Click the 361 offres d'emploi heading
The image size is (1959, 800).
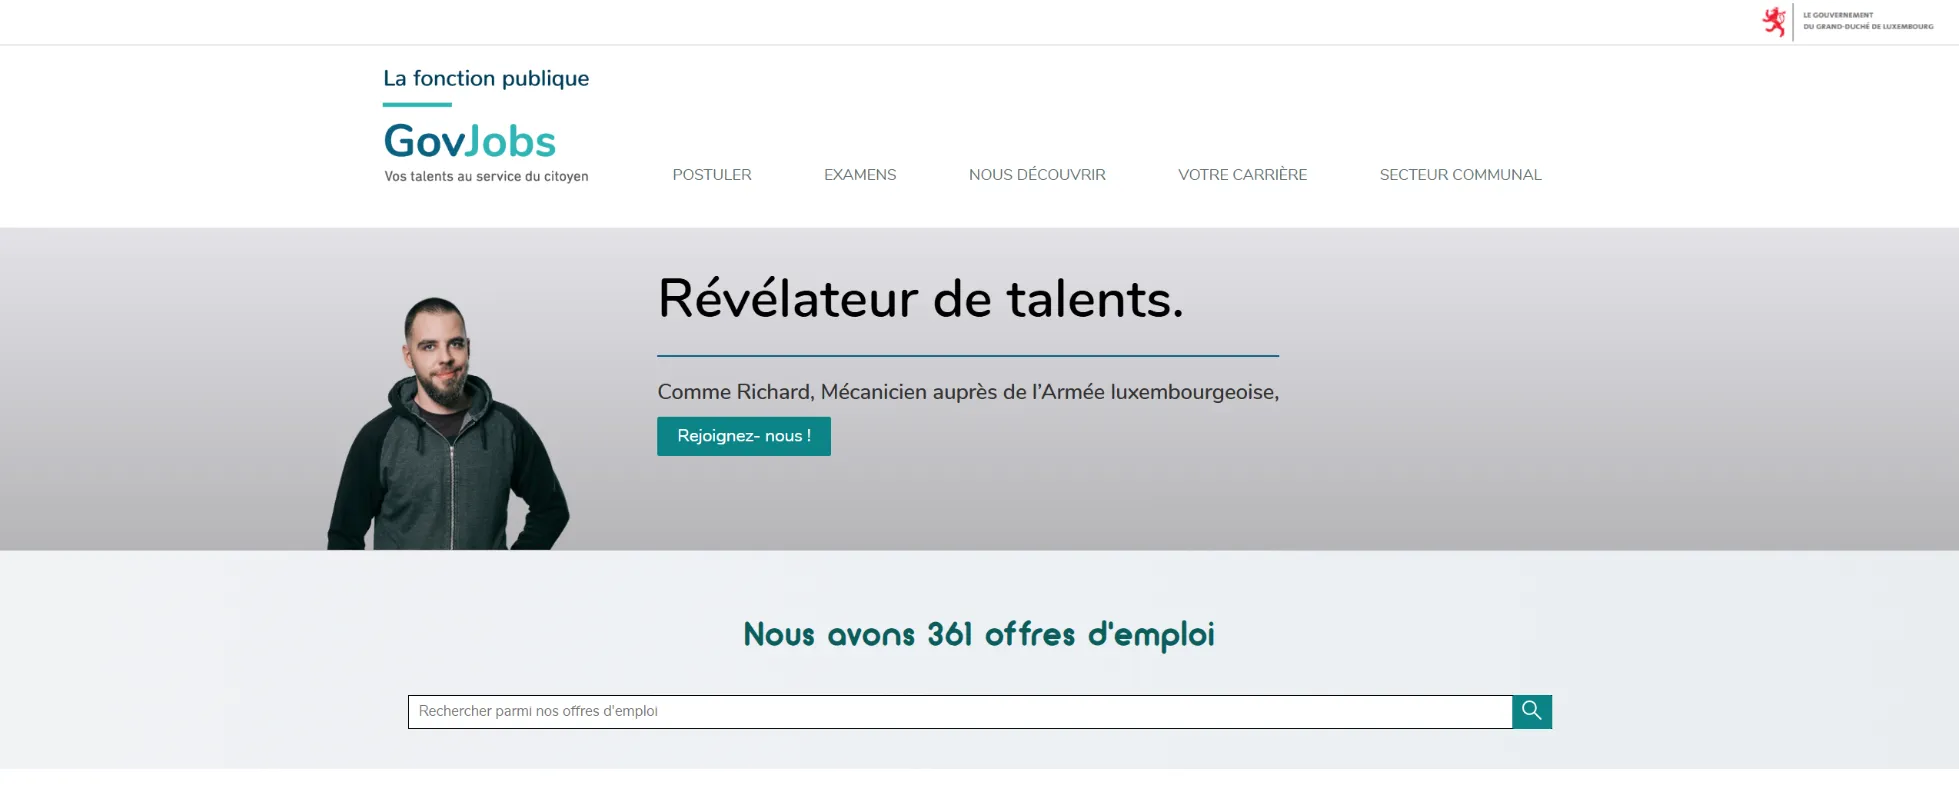tap(978, 634)
